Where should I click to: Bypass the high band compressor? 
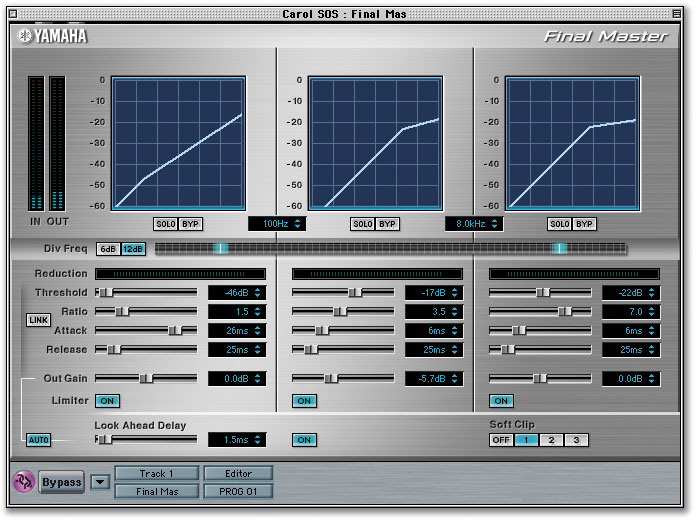click(584, 224)
